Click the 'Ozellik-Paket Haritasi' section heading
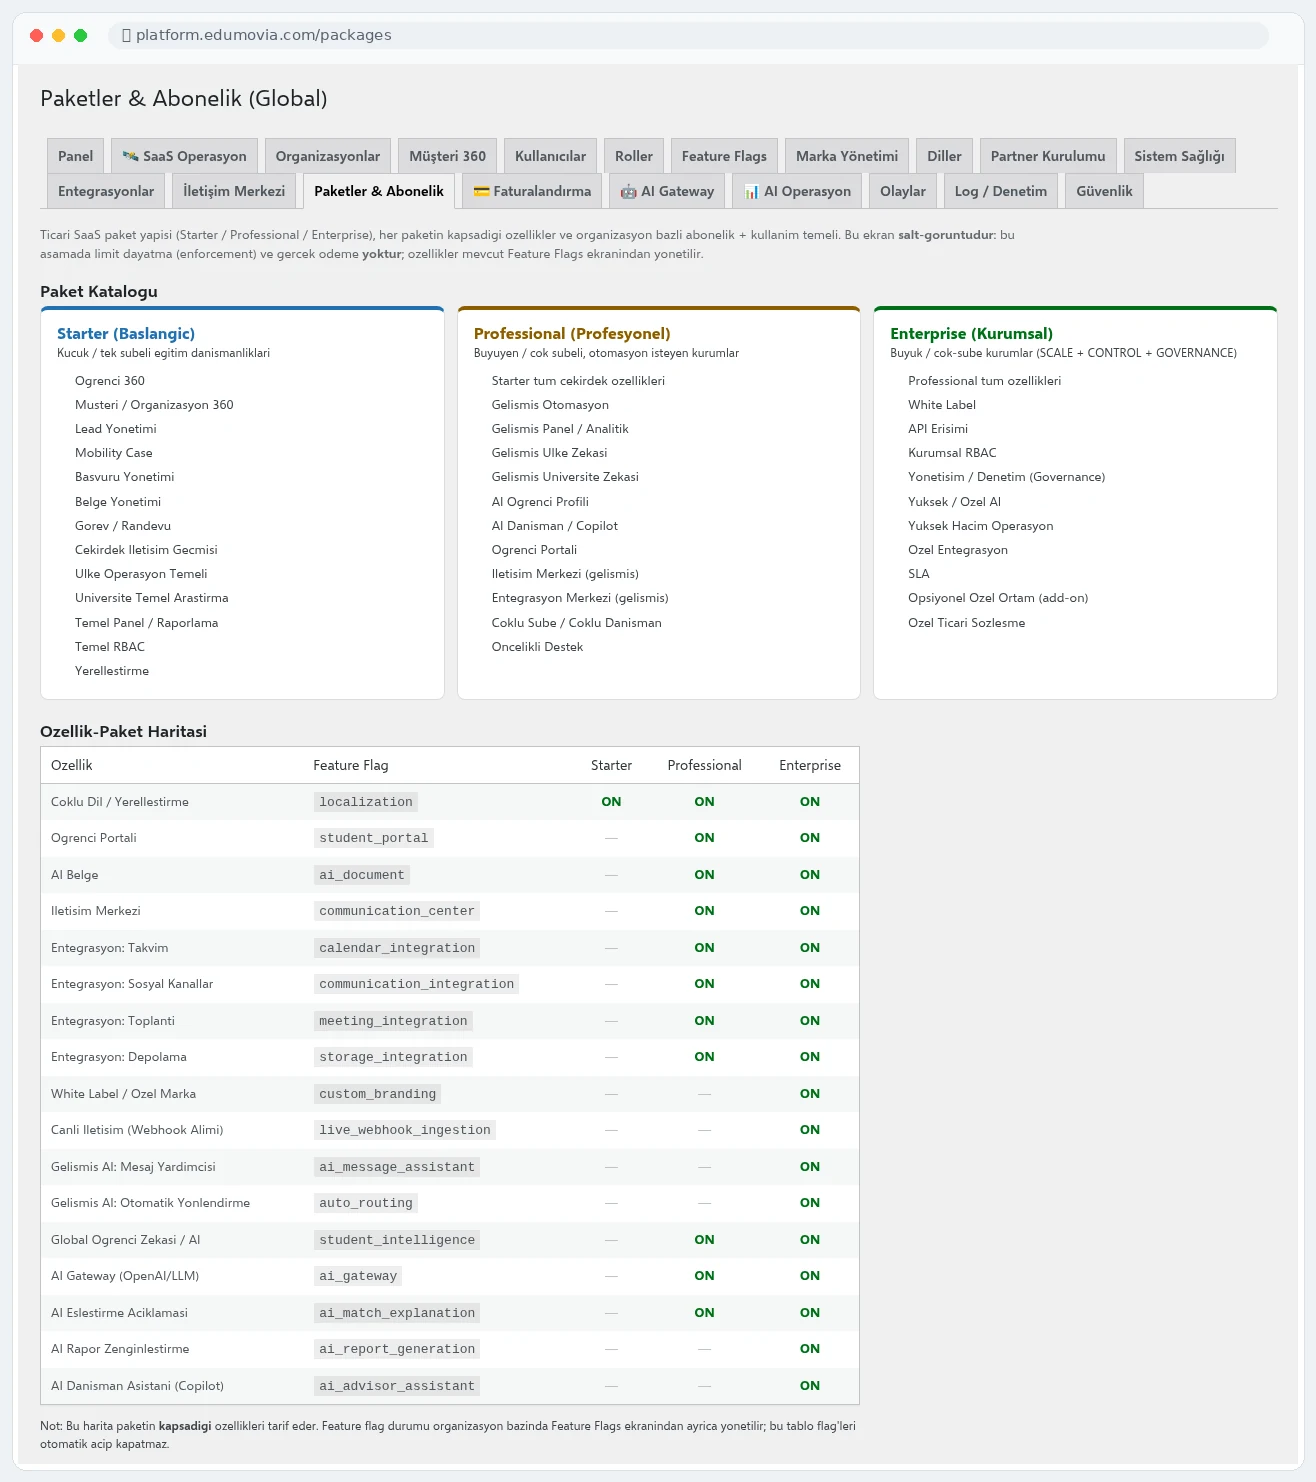Screen dimensions: 1316x1482 pos(123,732)
